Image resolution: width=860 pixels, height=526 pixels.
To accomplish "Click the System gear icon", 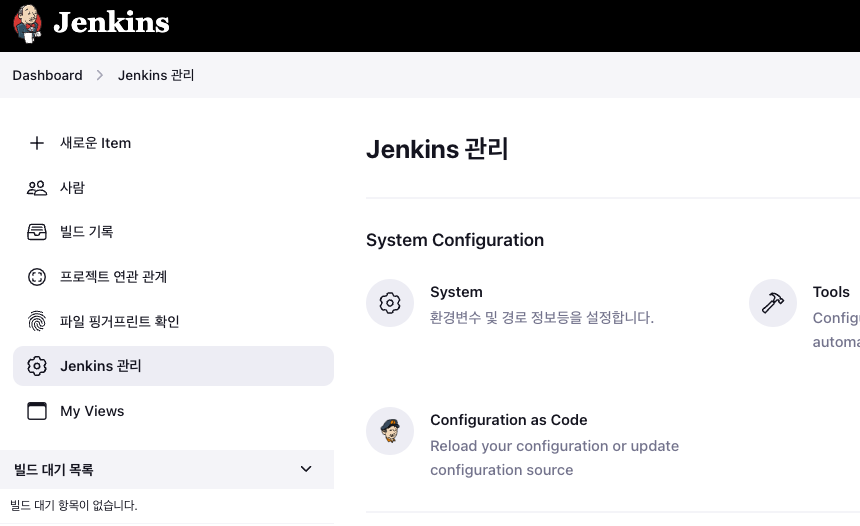I will click(390, 303).
